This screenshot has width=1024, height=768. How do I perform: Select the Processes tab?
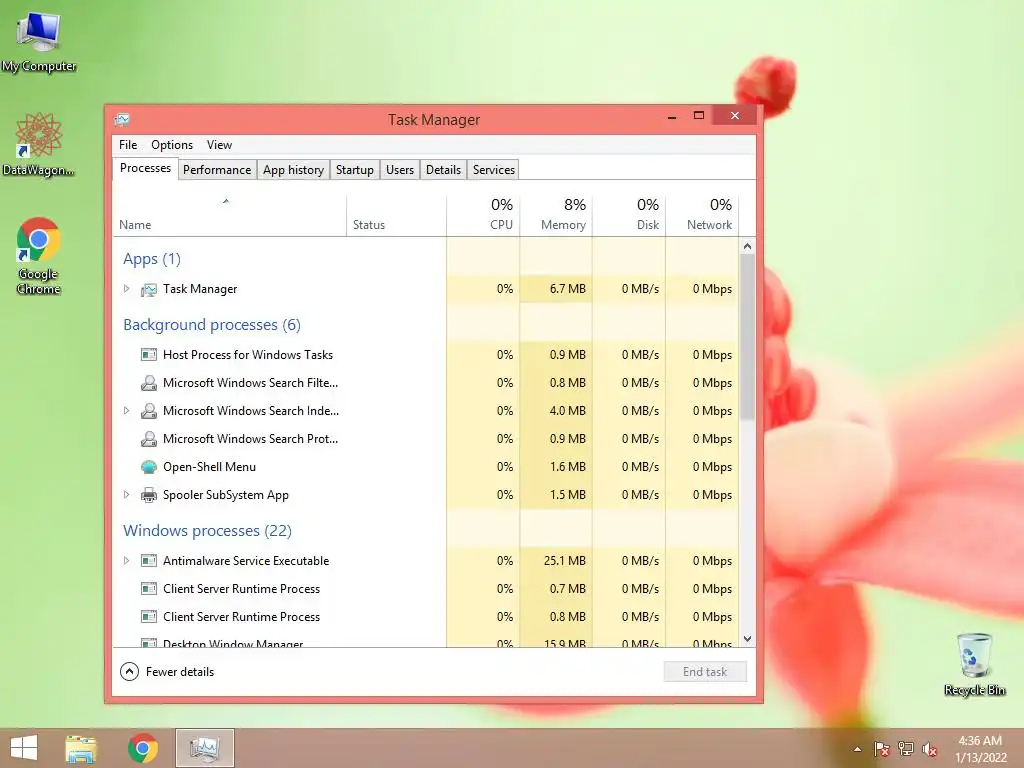coord(145,168)
